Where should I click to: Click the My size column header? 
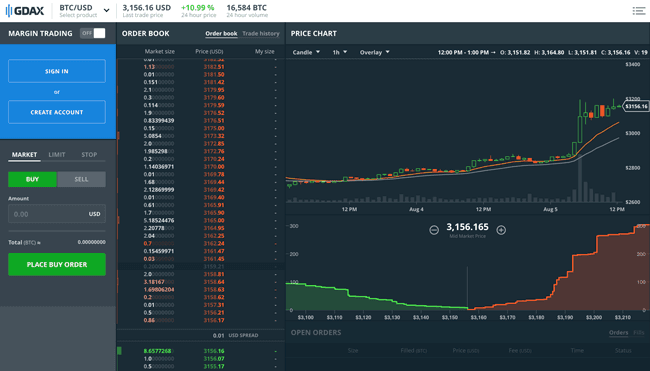click(264, 51)
